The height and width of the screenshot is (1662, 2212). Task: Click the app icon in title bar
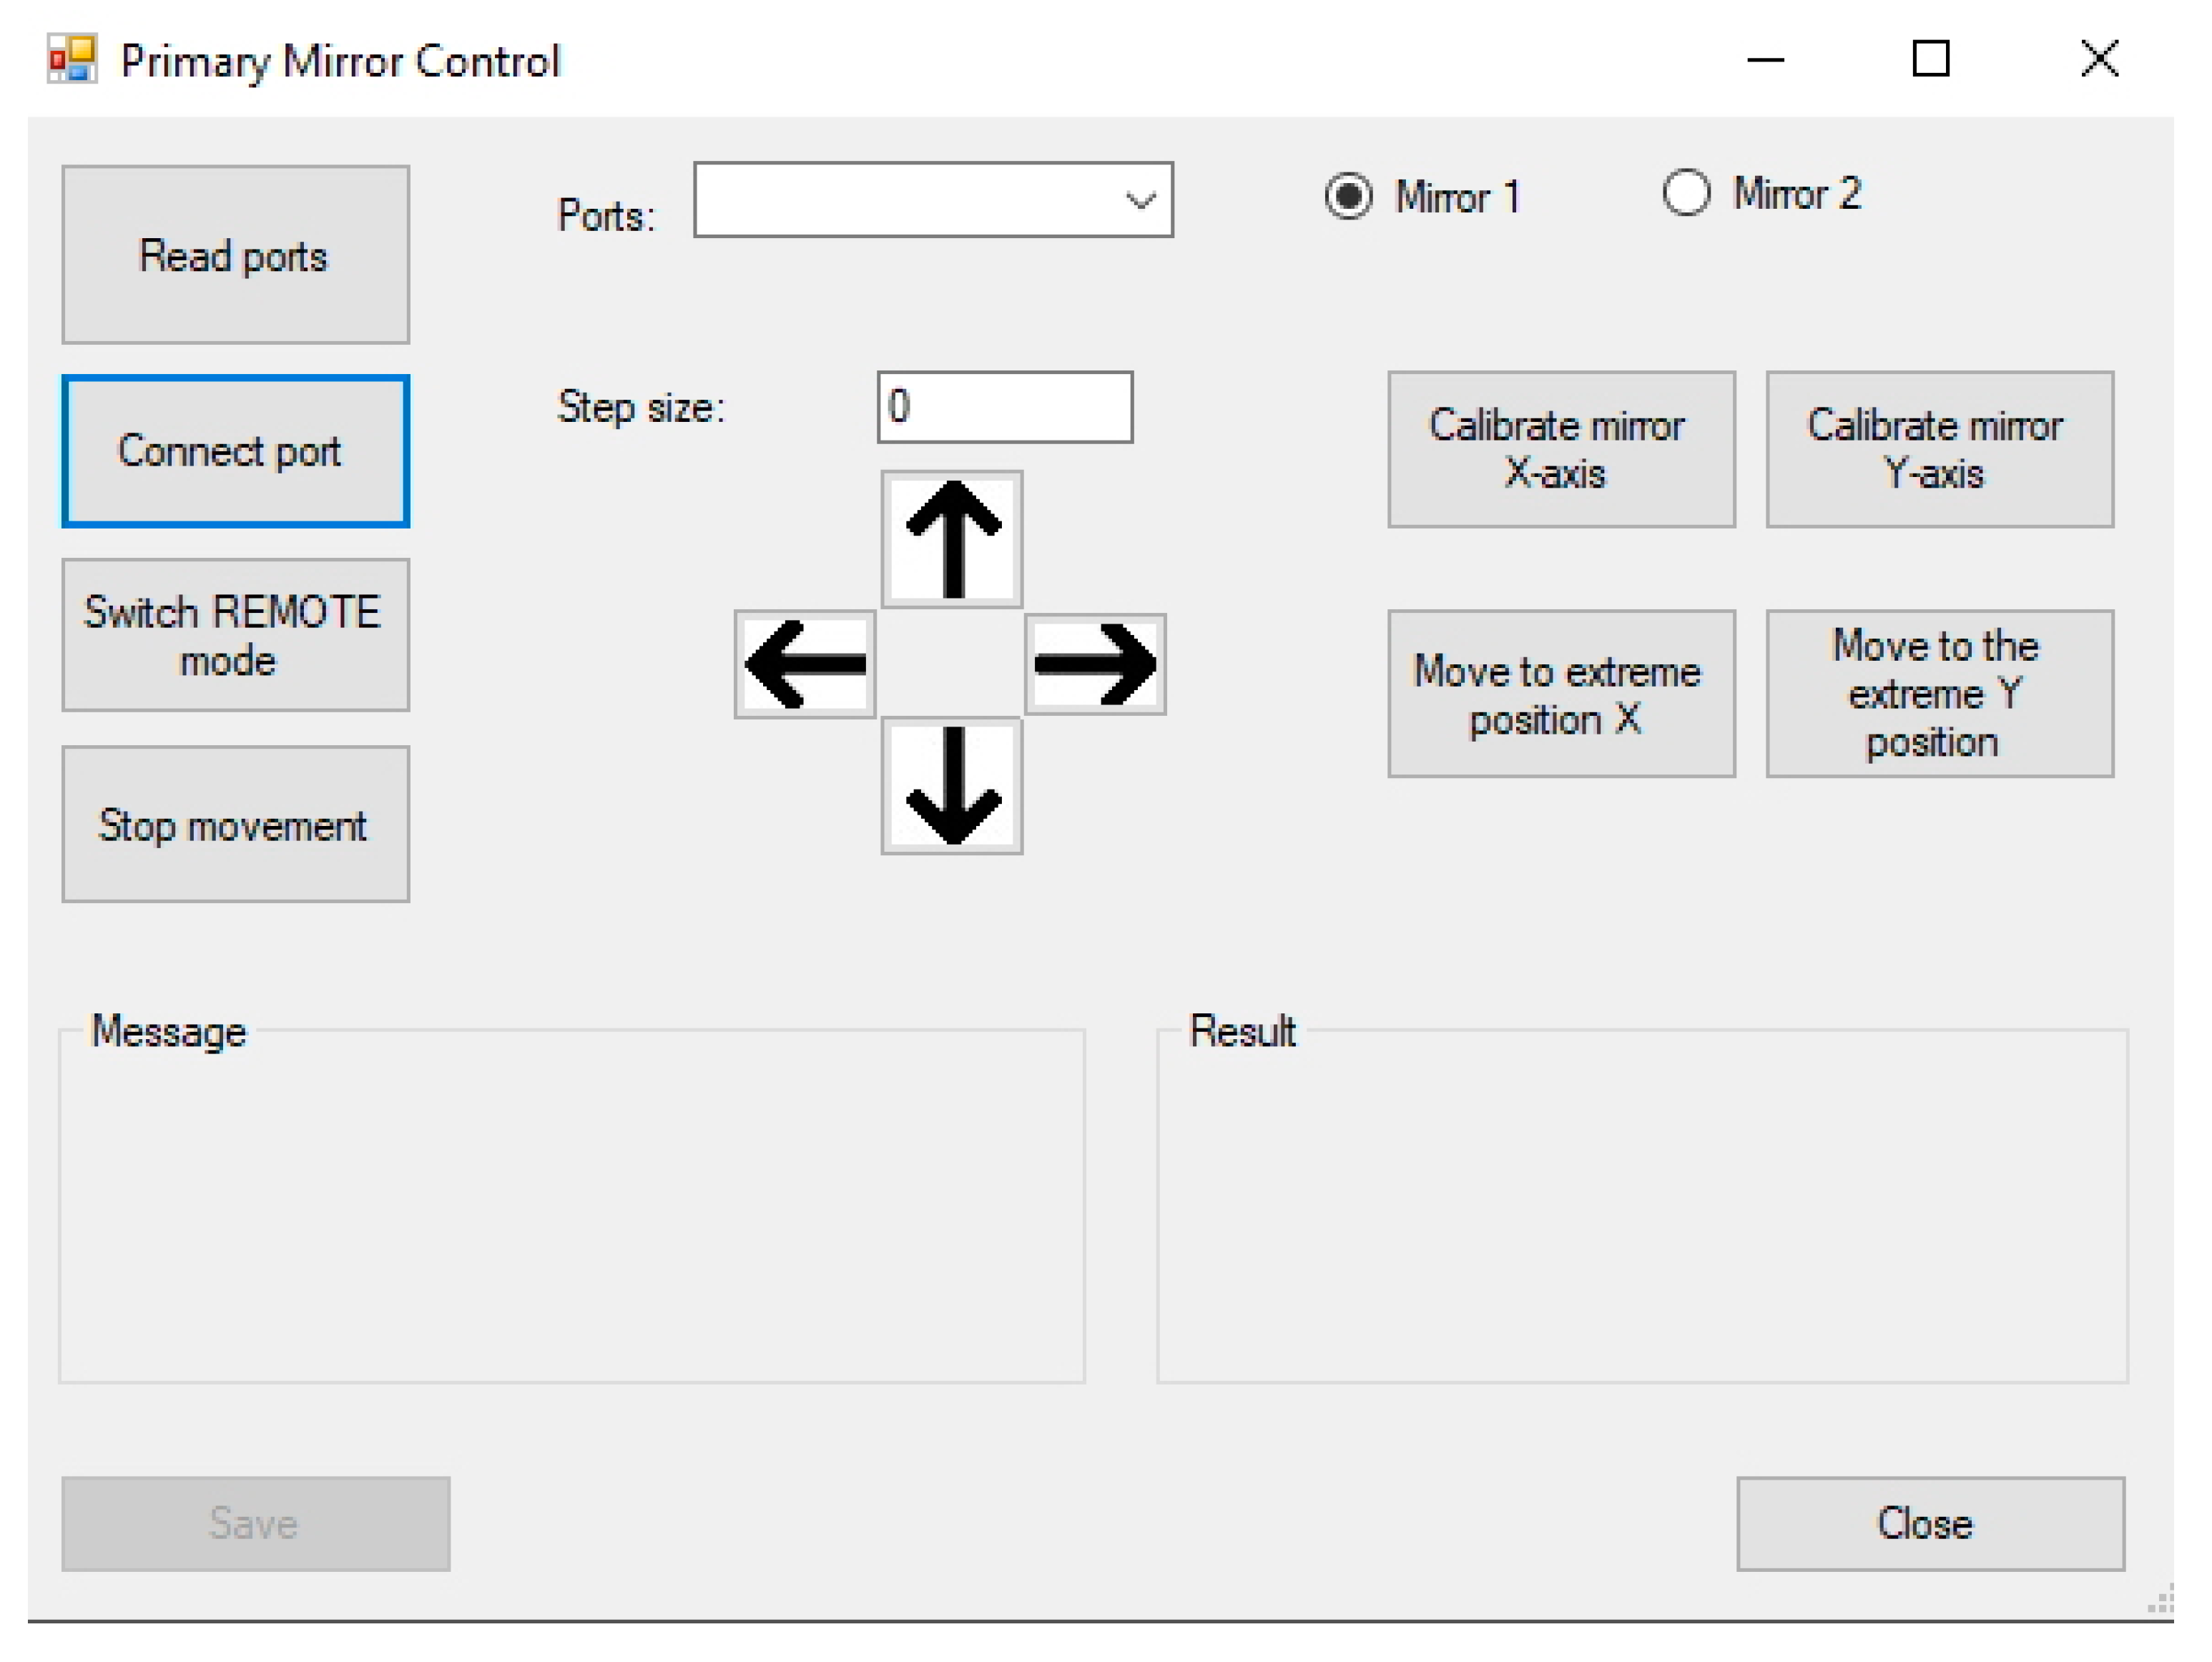(72, 59)
